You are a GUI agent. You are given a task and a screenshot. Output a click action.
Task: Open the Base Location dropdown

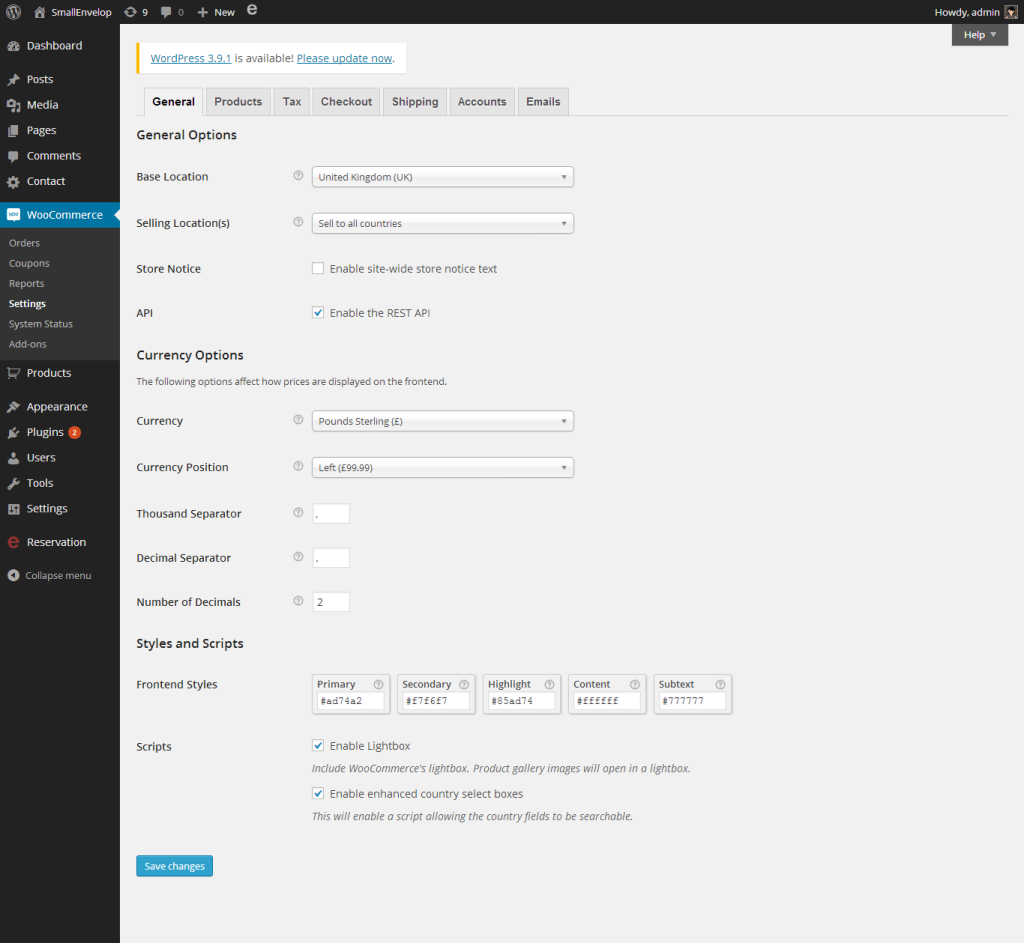(443, 177)
